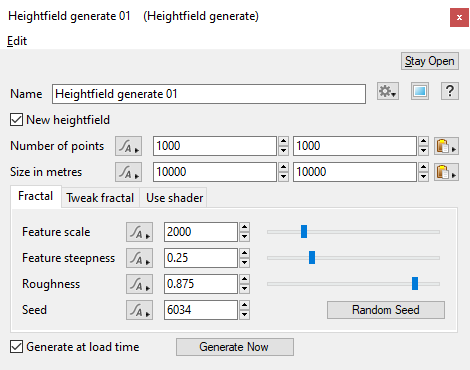Increase first Number of points value with up arrow
Screen dimensions: 470x370
pos(283,141)
